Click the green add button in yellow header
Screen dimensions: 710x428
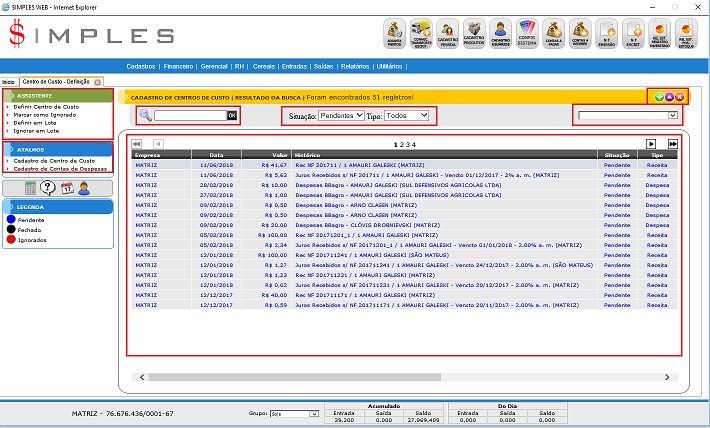(x=659, y=96)
